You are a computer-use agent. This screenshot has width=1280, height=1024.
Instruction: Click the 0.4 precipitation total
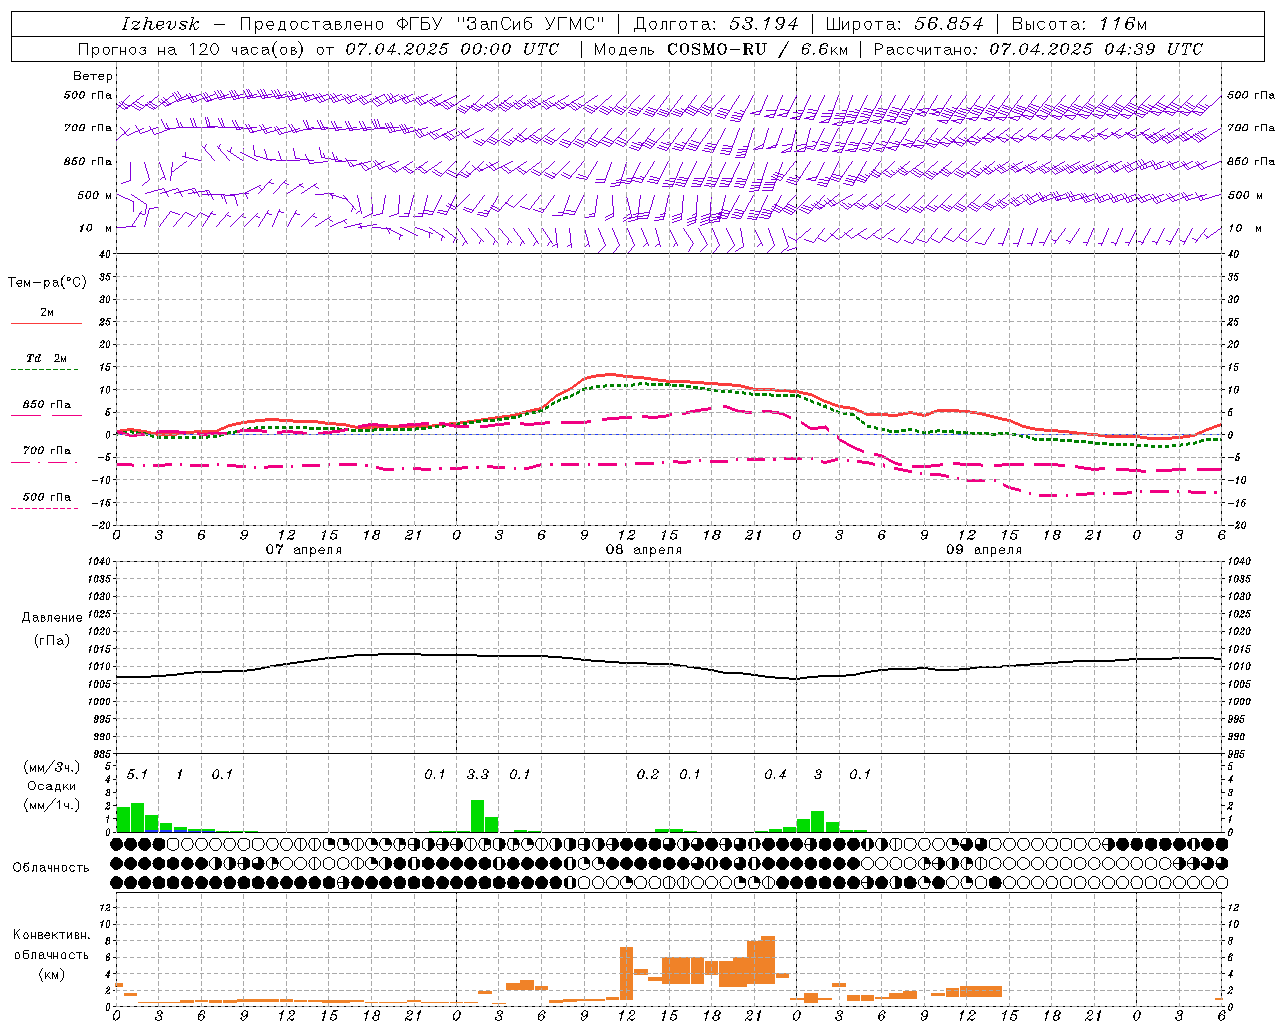pos(775,774)
